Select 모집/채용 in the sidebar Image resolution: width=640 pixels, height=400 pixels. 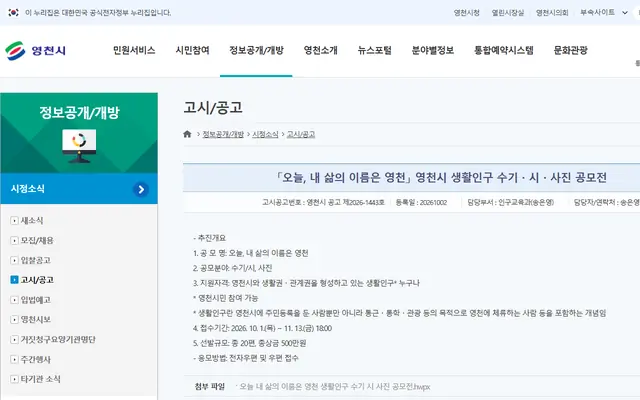point(37,240)
